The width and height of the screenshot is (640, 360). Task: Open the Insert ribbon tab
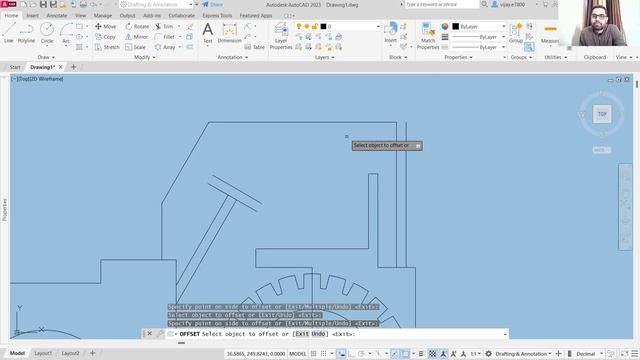[32, 16]
